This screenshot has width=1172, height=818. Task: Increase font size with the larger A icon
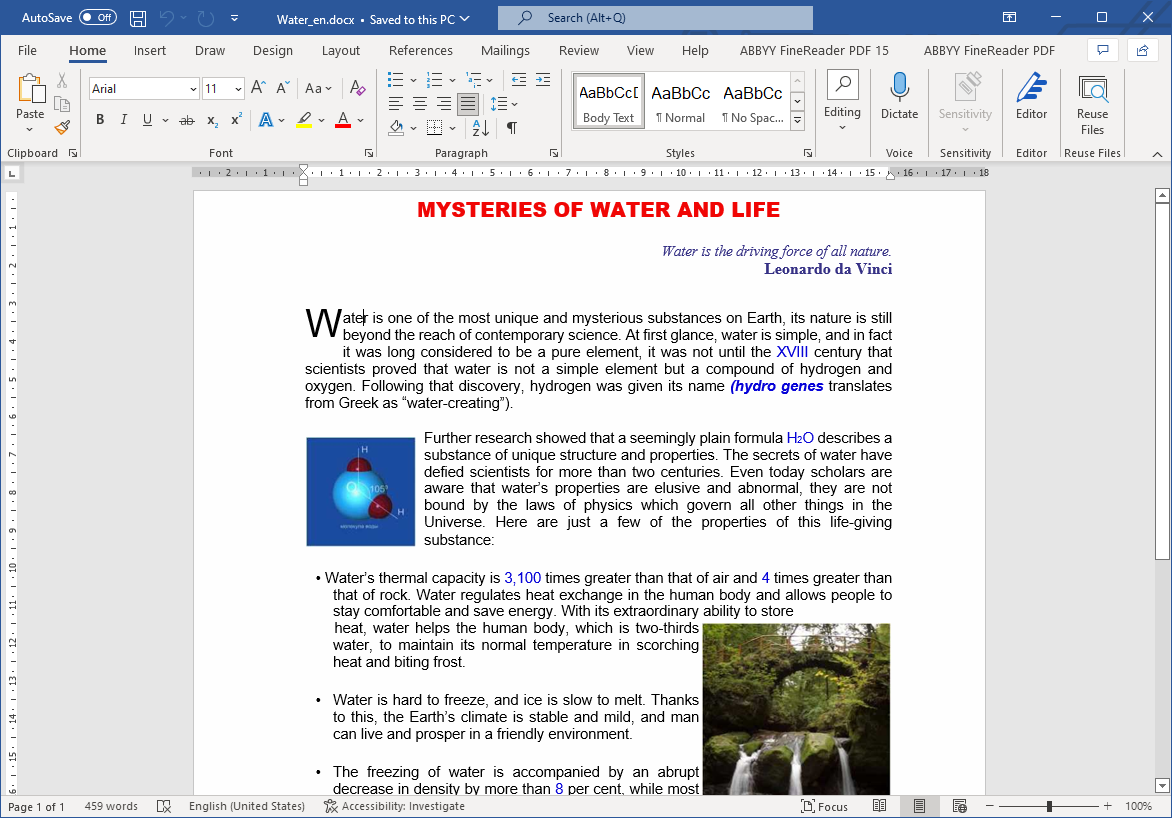[258, 88]
